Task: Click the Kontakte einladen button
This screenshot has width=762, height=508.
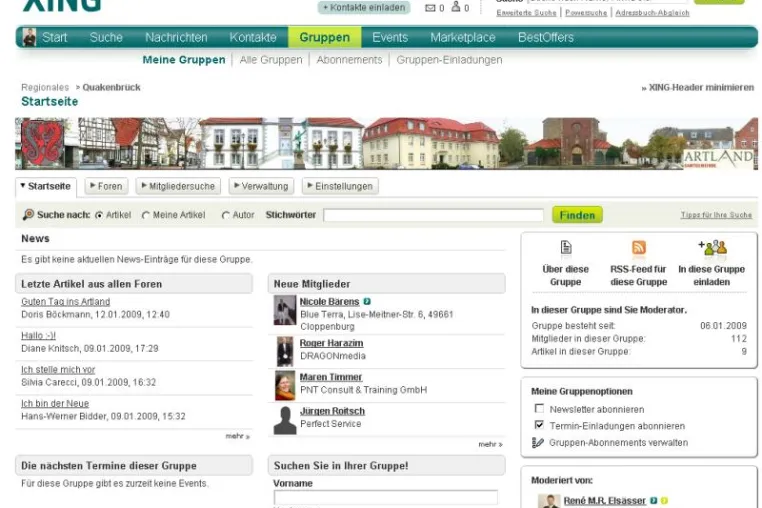Action: (x=364, y=7)
